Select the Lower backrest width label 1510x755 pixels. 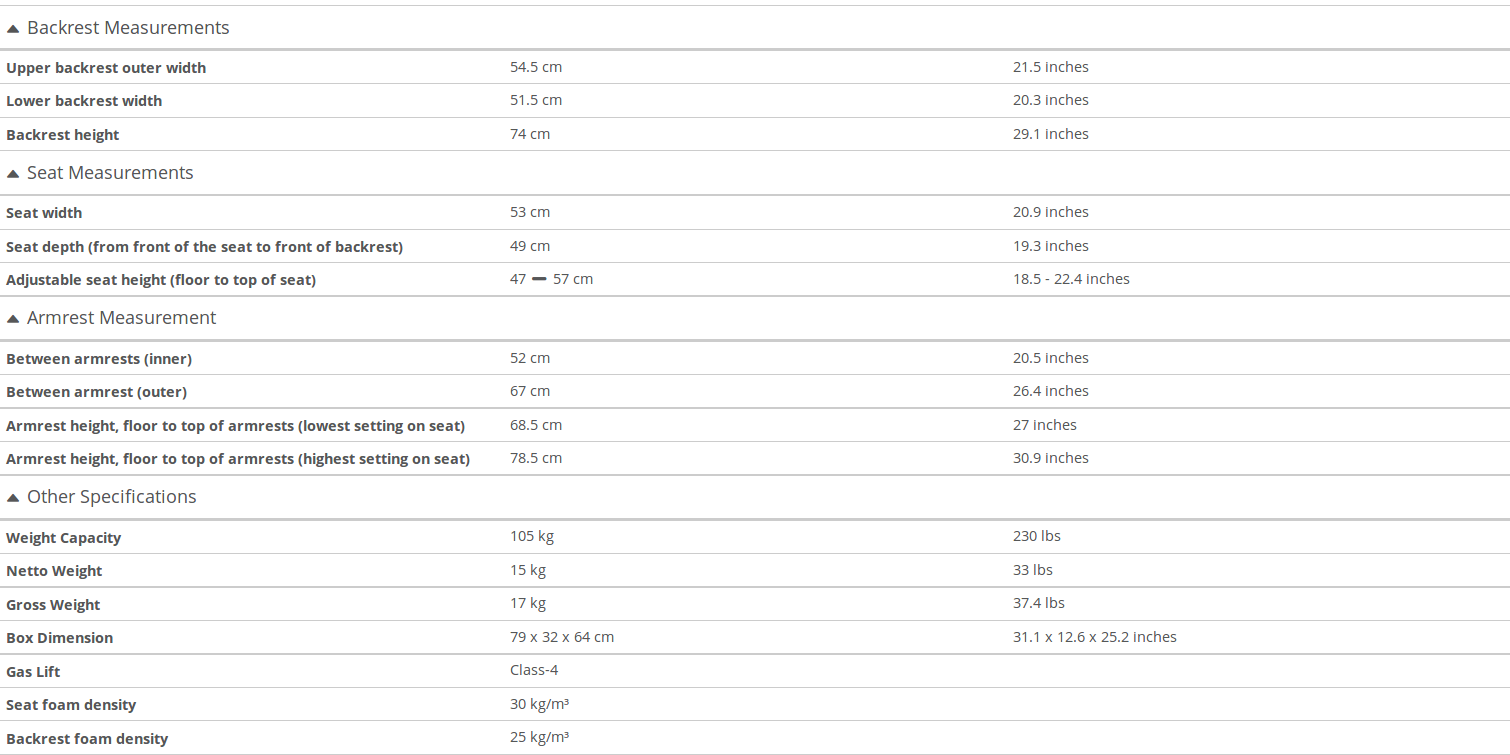pyautogui.click(x=84, y=101)
